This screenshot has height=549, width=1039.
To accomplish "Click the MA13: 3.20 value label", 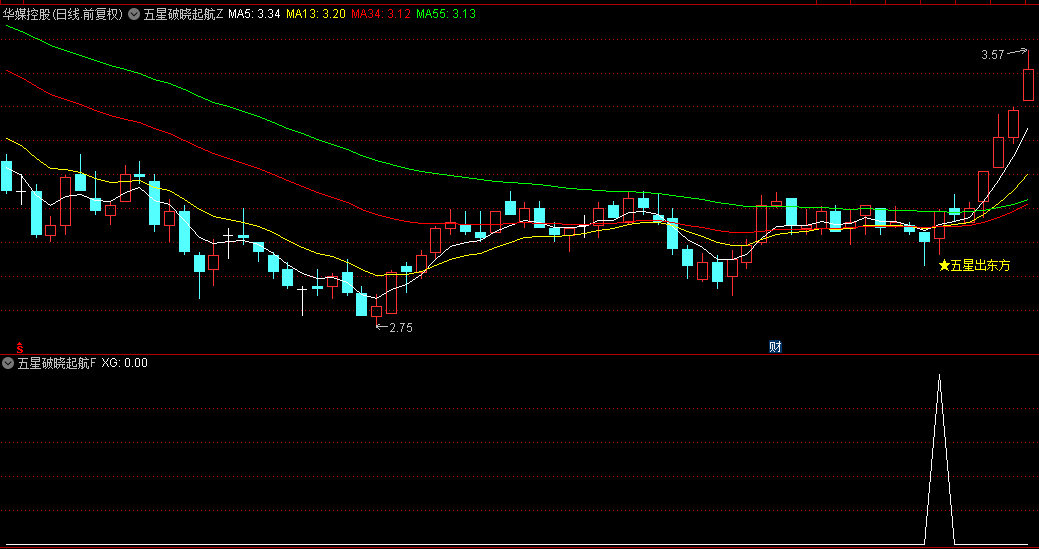I will click(x=316, y=14).
